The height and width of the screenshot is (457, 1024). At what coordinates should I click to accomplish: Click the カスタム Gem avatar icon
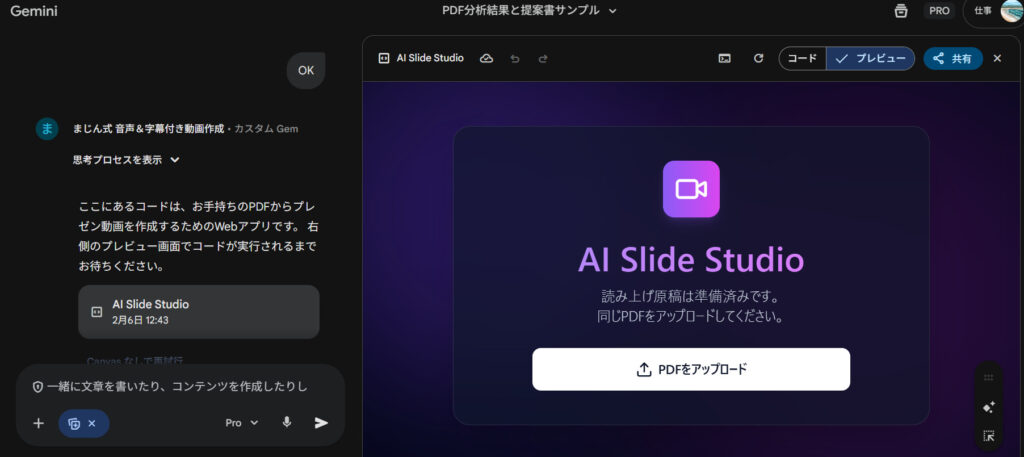coord(47,129)
